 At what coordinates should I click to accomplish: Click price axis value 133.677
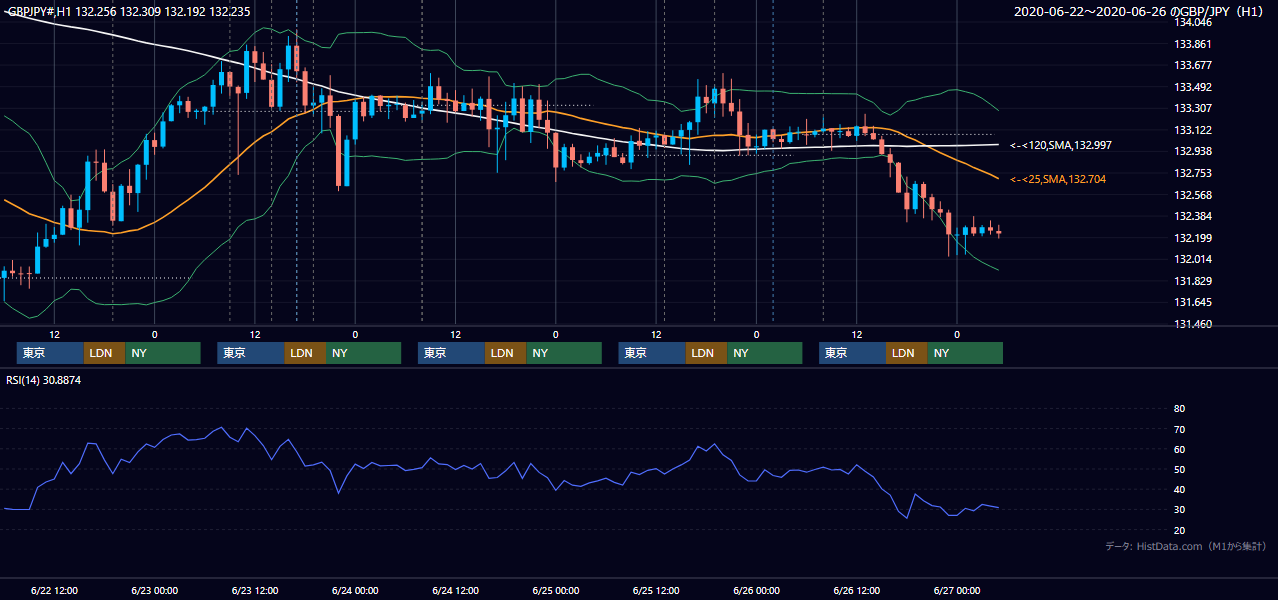point(1193,65)
